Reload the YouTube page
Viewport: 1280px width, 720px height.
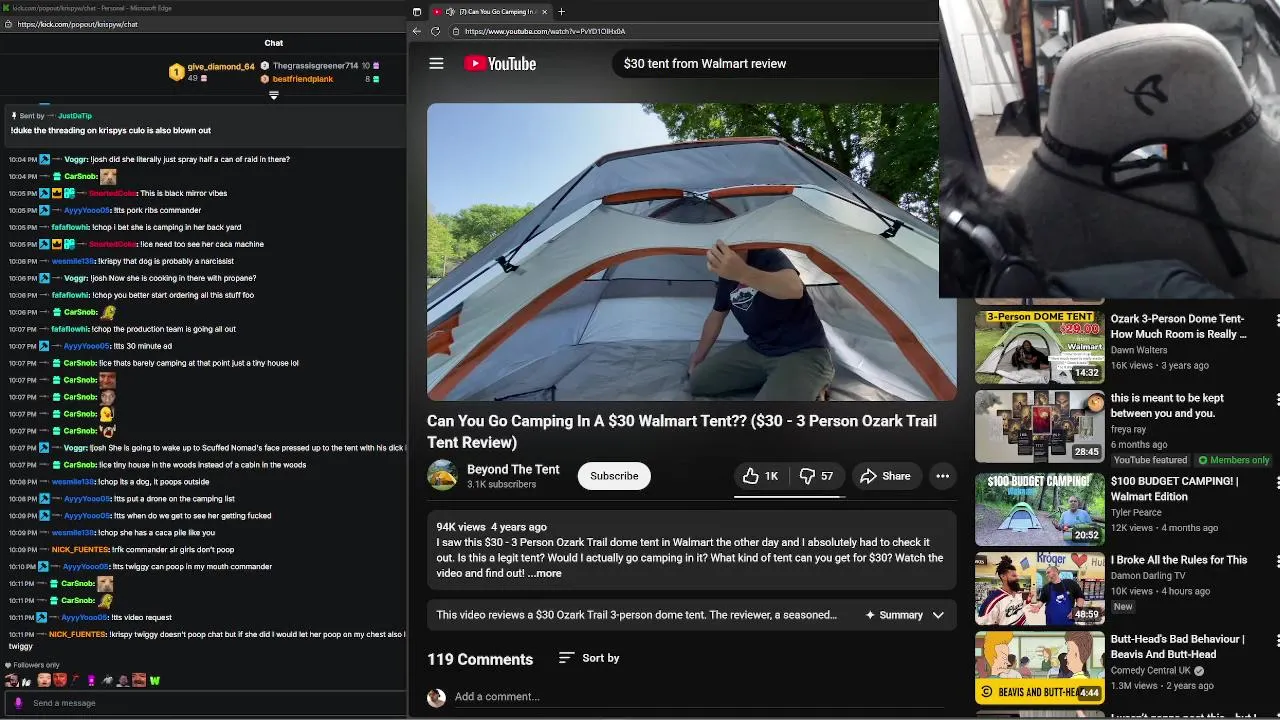tap(435, 31)
